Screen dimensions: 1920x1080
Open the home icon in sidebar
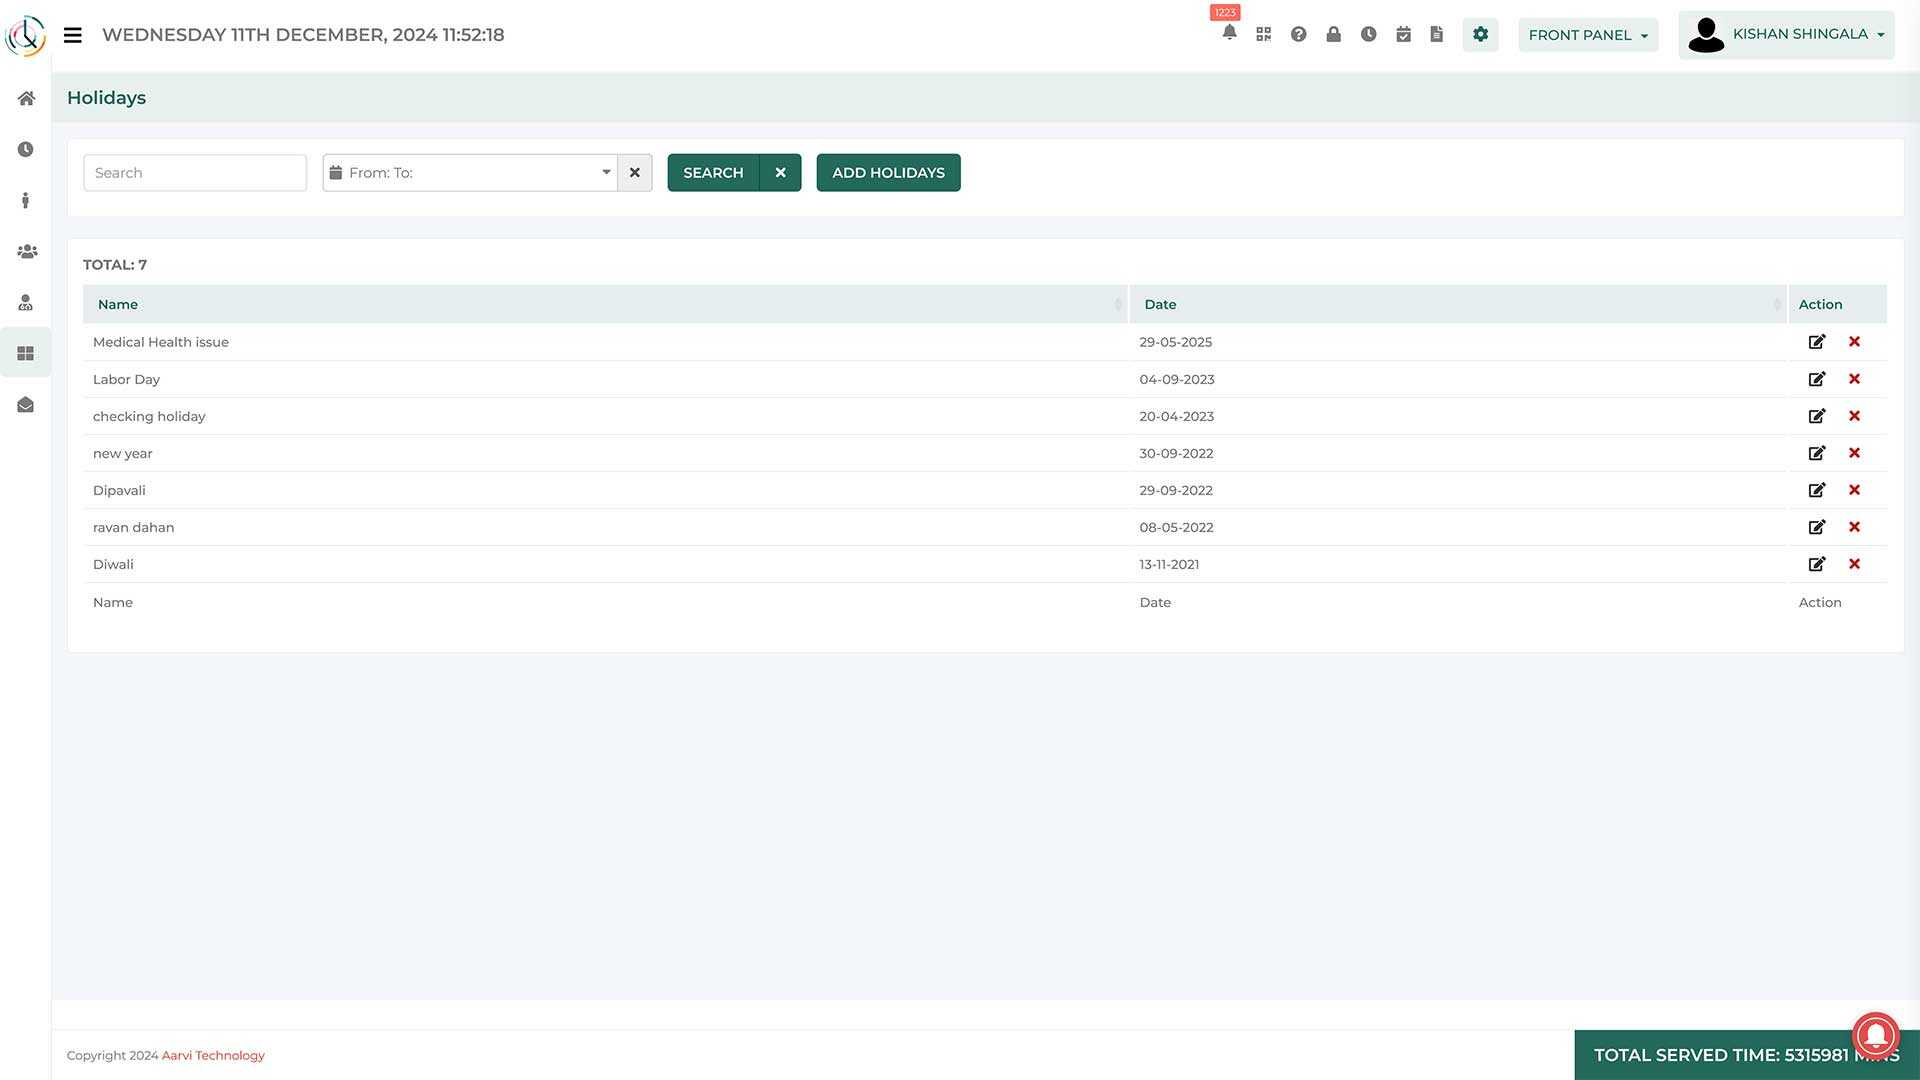click(26, 98)
